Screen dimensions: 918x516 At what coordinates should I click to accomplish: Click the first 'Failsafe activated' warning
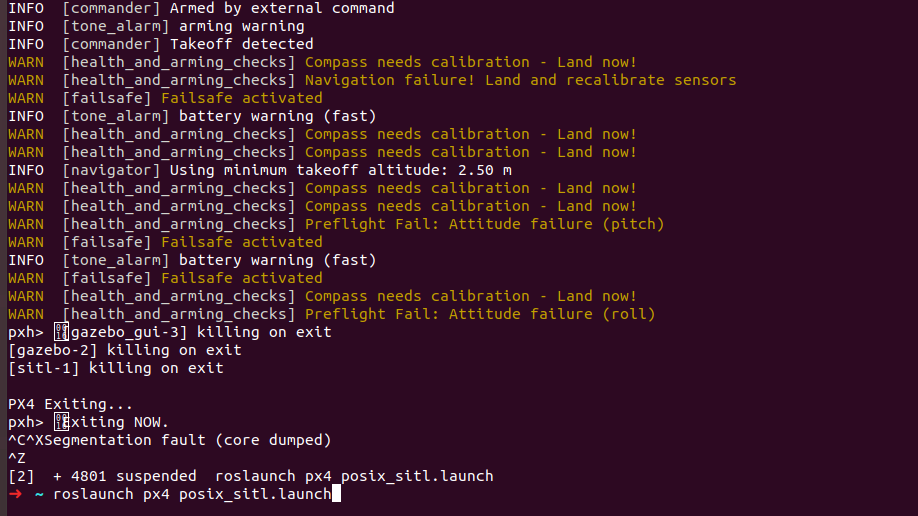point(242,98)
